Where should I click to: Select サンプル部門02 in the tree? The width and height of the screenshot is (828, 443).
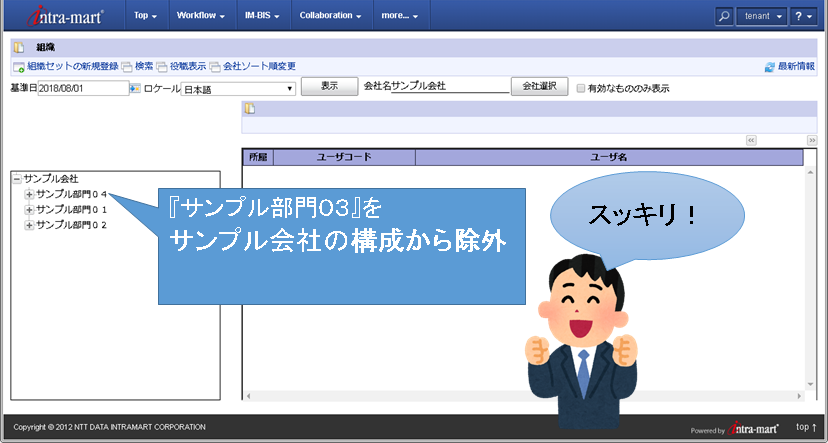click(x=71, y=225)
